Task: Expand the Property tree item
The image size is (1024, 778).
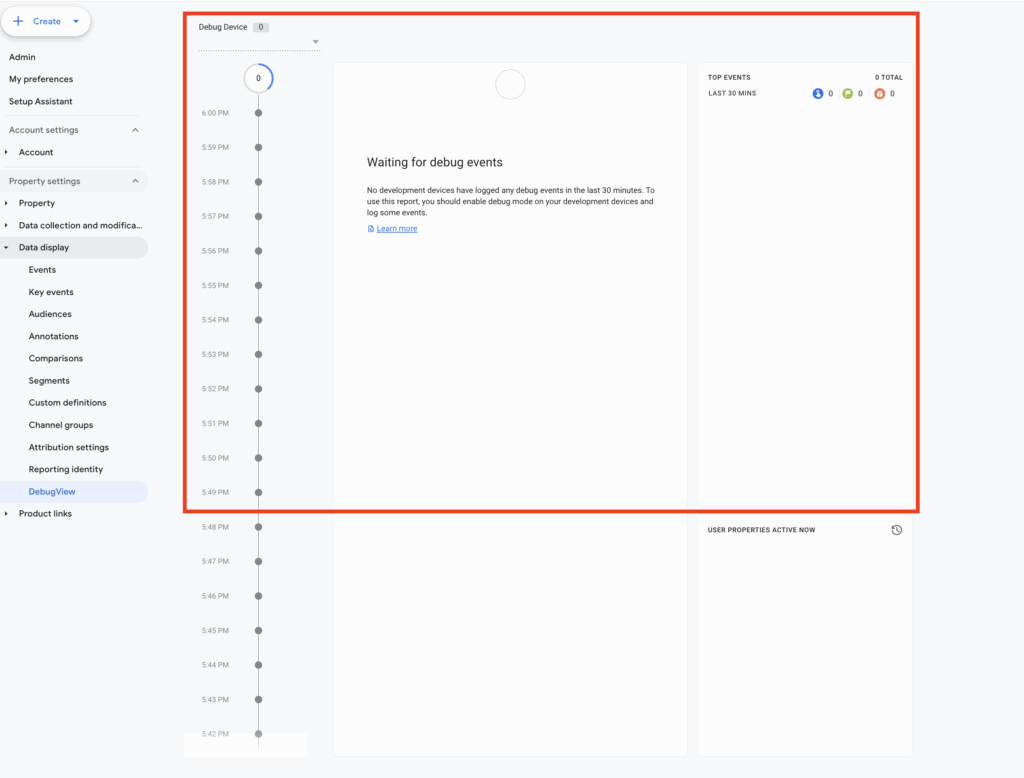Action: pos(7,203)
